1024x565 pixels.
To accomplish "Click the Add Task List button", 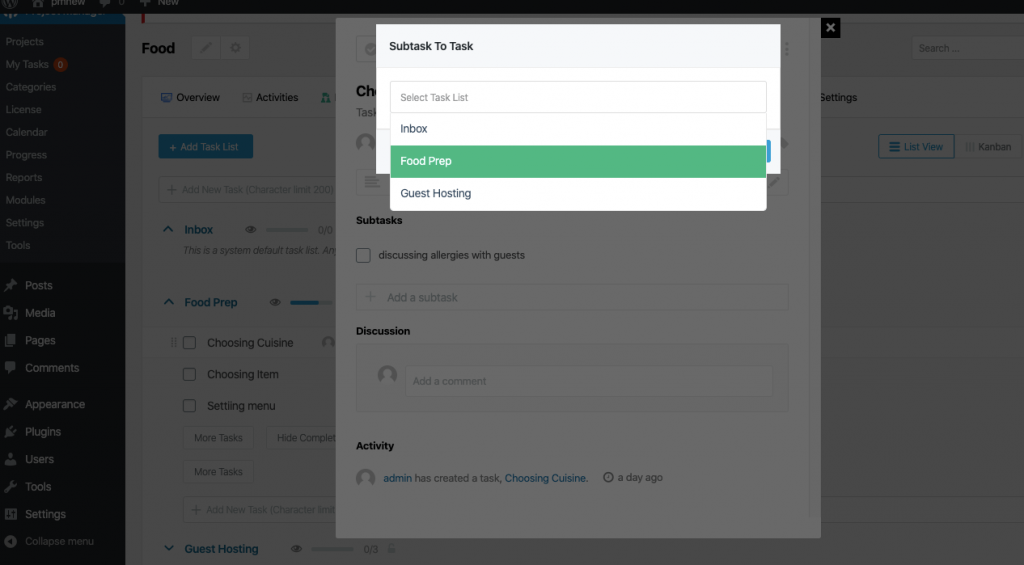I will [x=205, y=147].
